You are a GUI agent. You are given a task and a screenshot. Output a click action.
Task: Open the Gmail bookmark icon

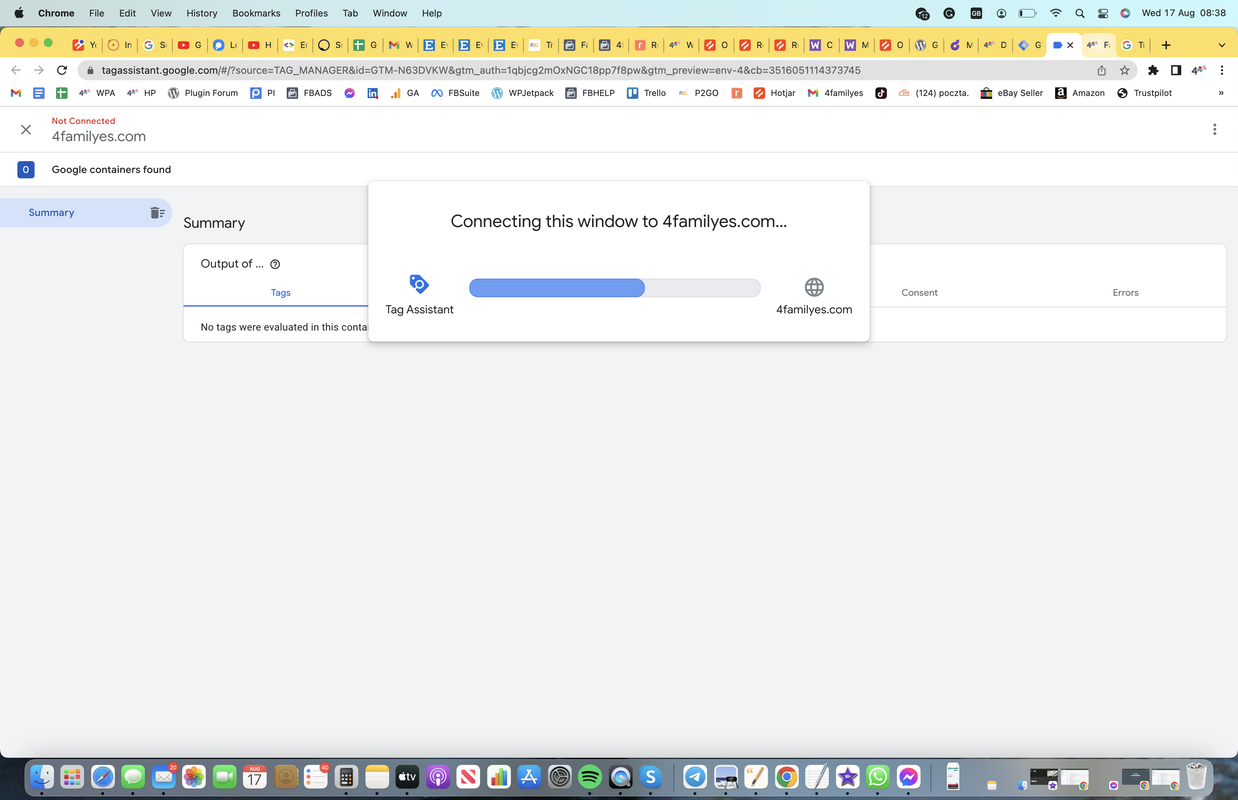[15, 93]
